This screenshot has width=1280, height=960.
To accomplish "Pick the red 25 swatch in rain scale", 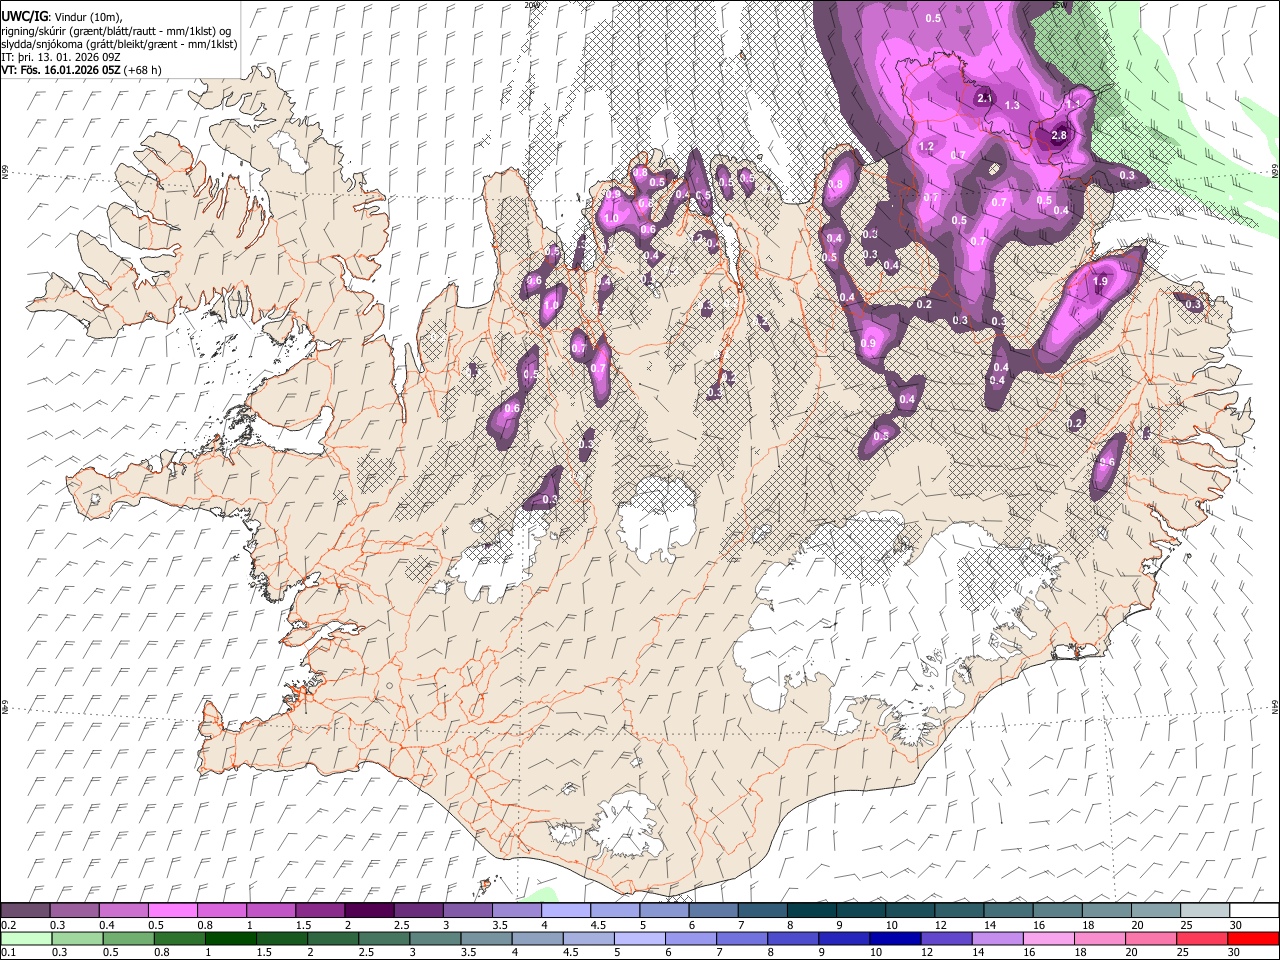I will point(1201,938).
